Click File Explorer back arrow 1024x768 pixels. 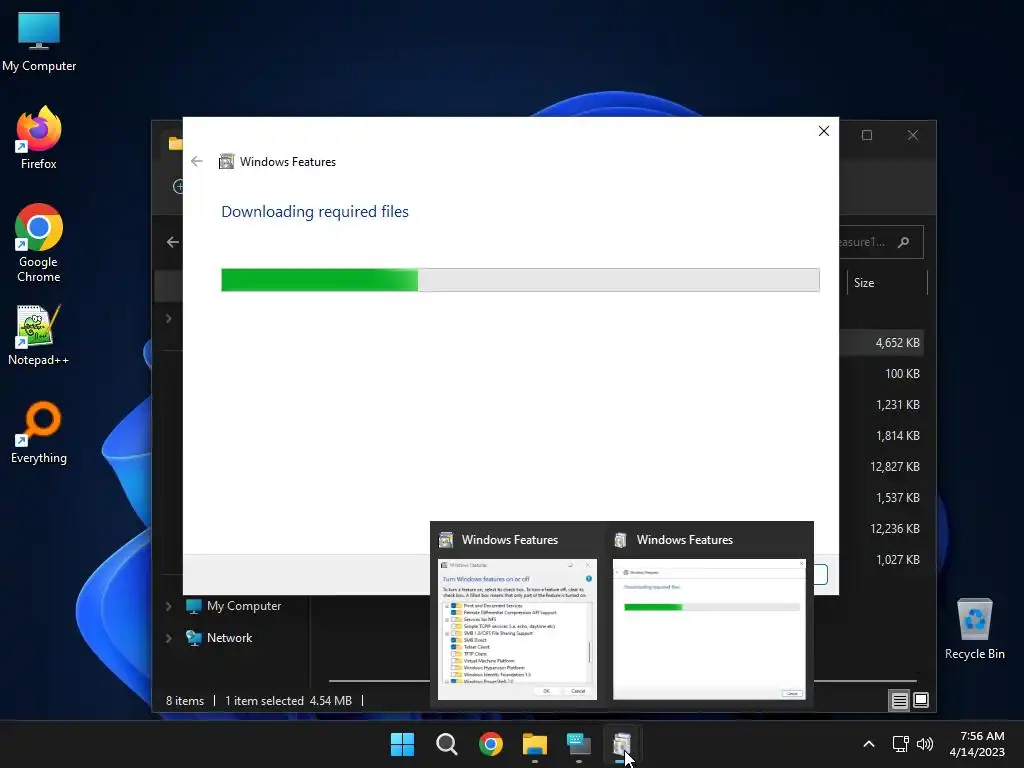point(172,242)
